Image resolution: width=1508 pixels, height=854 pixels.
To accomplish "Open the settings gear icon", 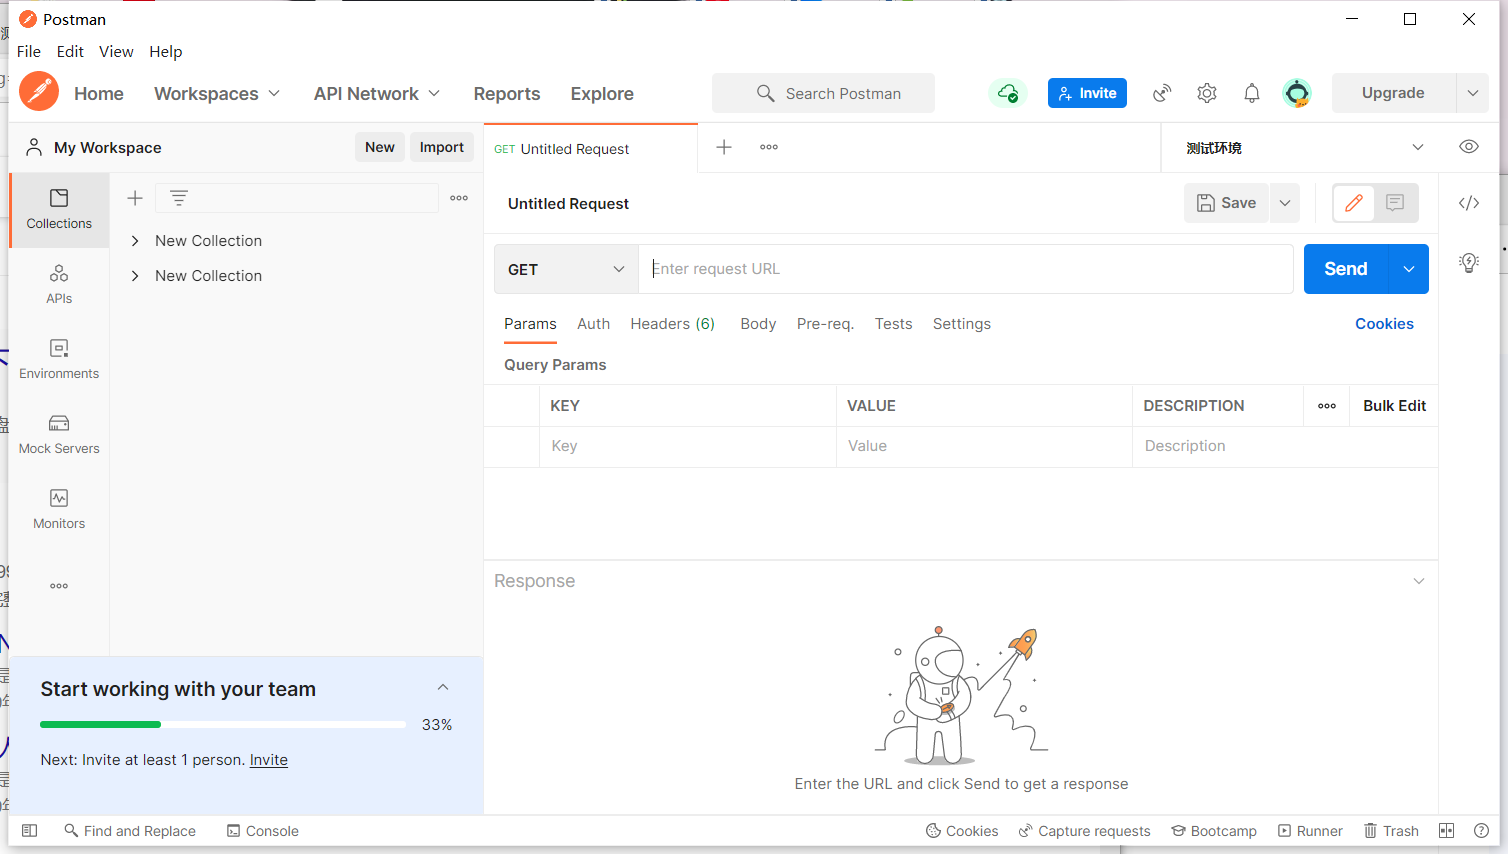I will 1207,93.
